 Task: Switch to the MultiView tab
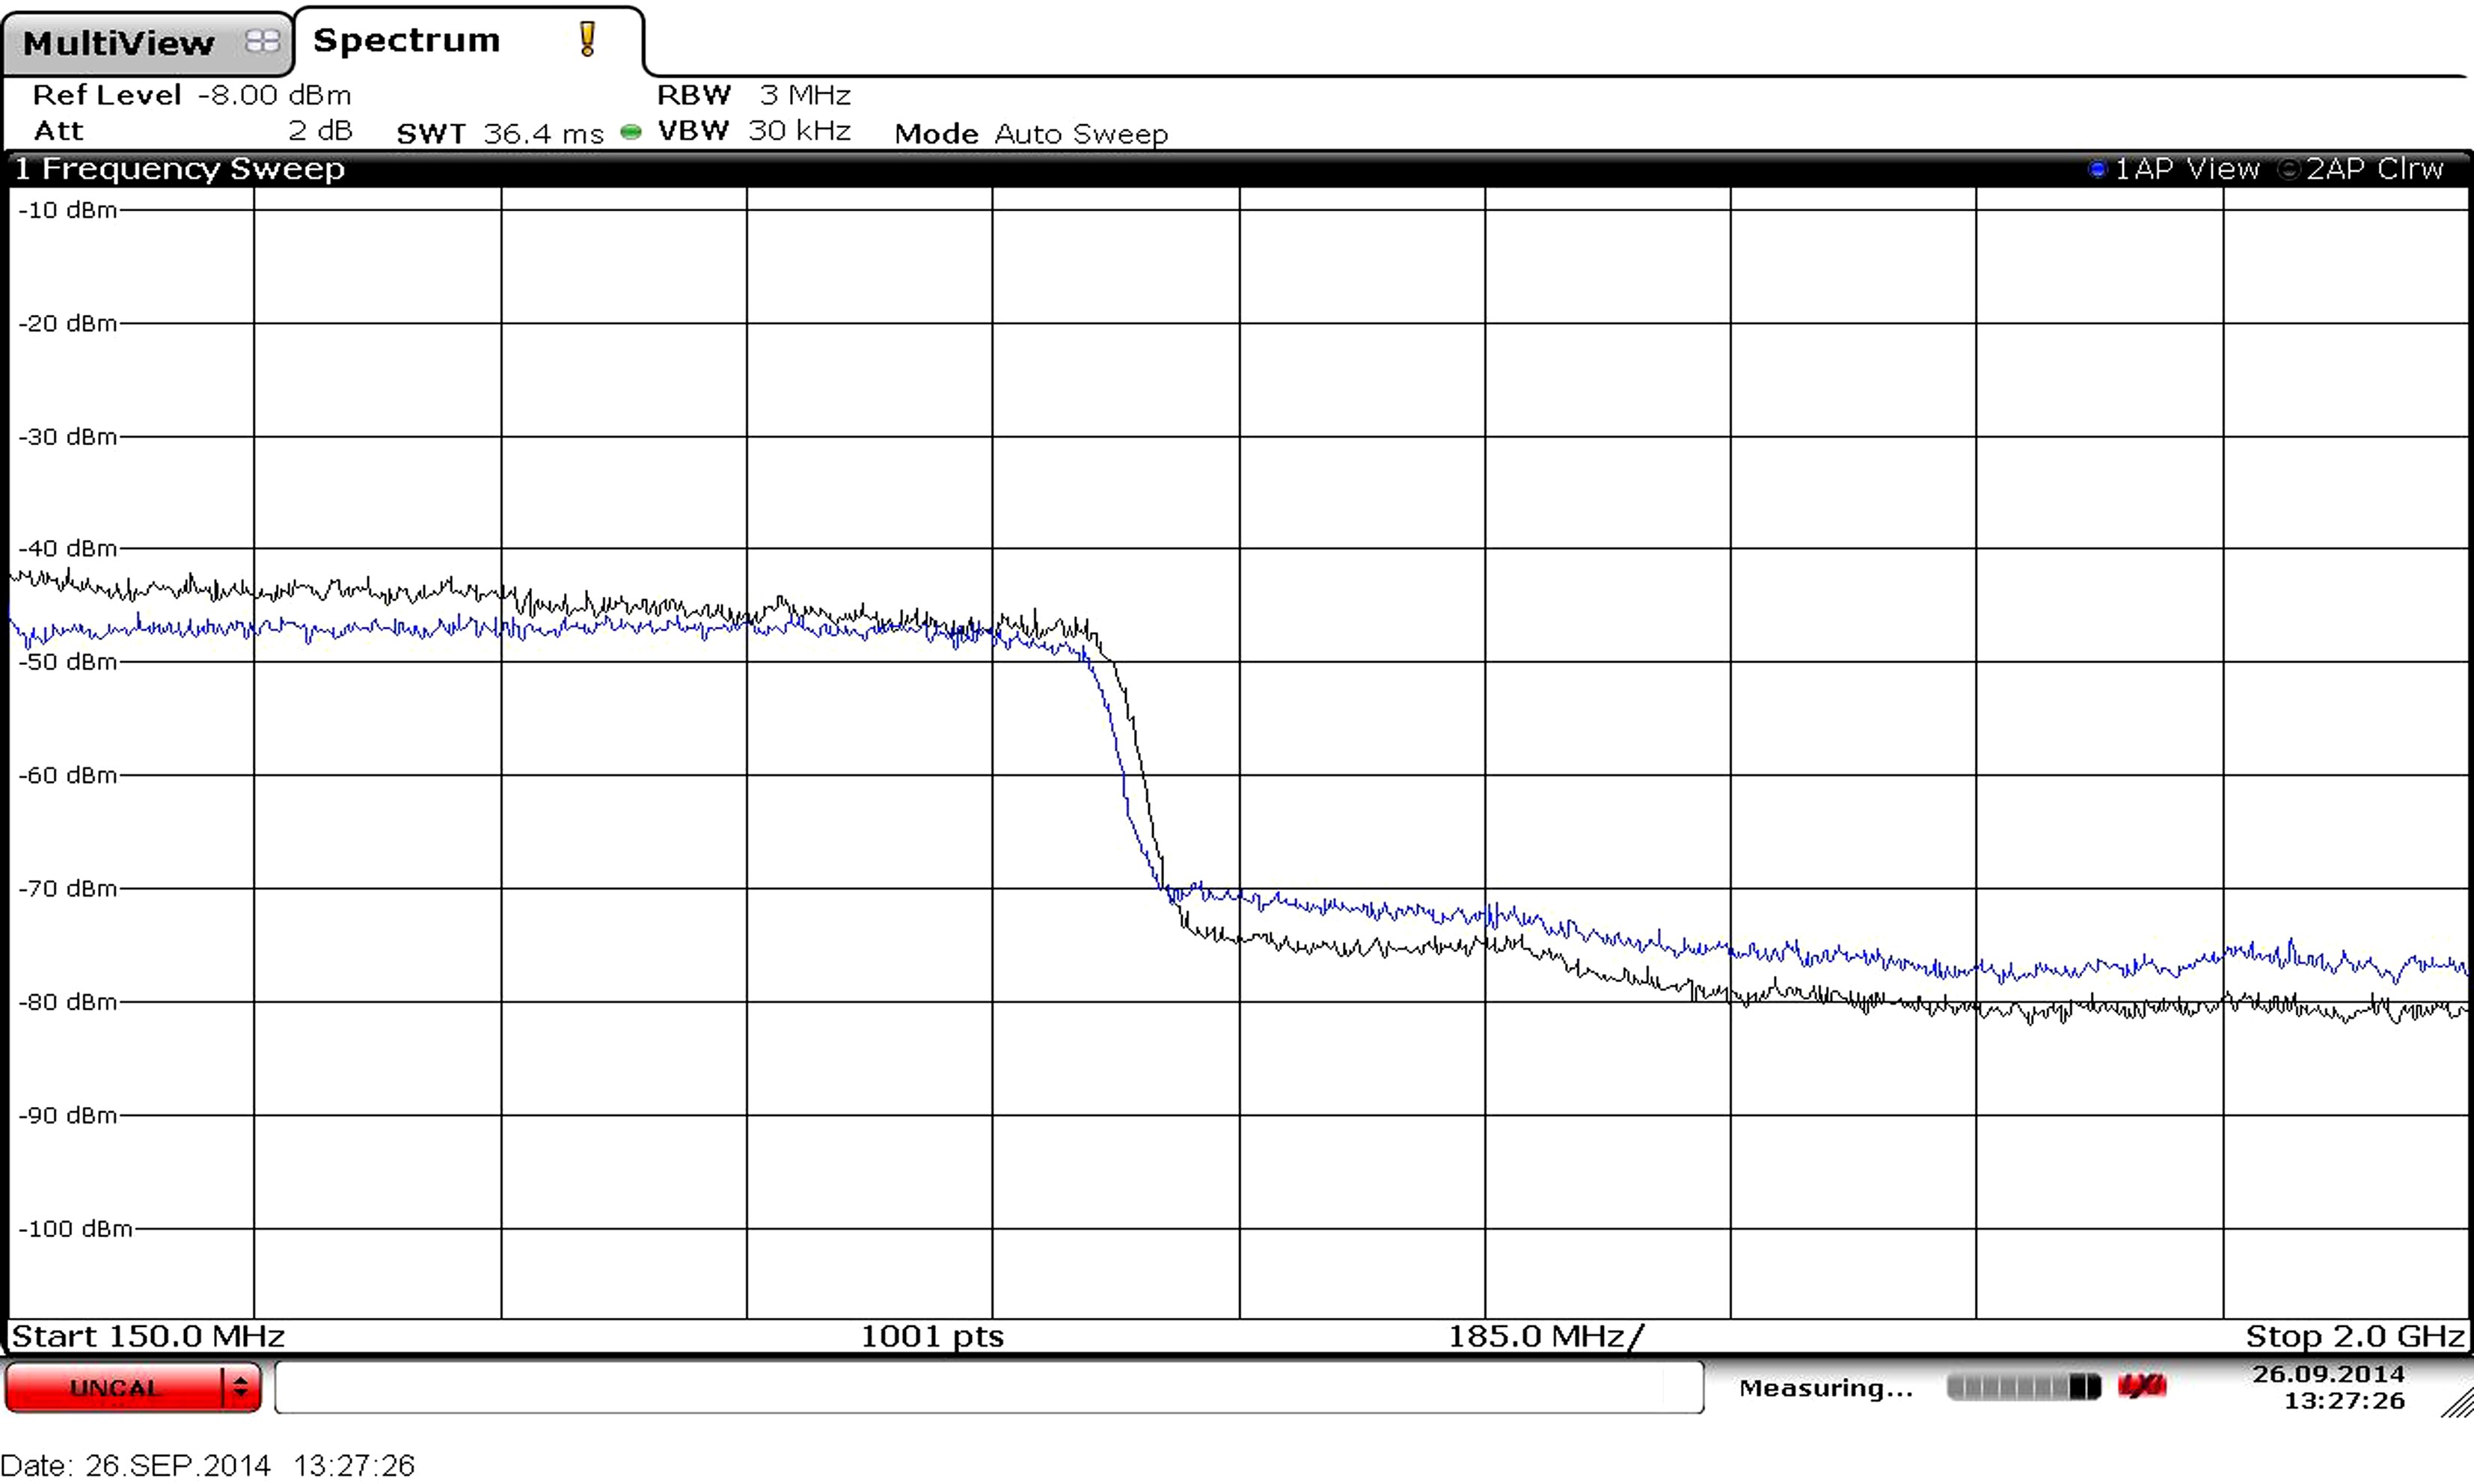[x=118, y=43]
